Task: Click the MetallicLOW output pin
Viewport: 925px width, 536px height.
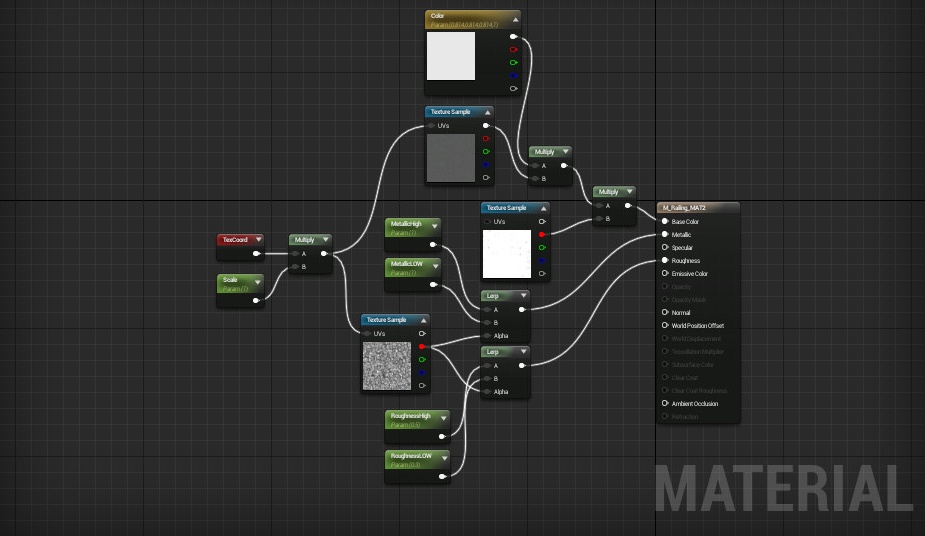Action: point(433,285)
